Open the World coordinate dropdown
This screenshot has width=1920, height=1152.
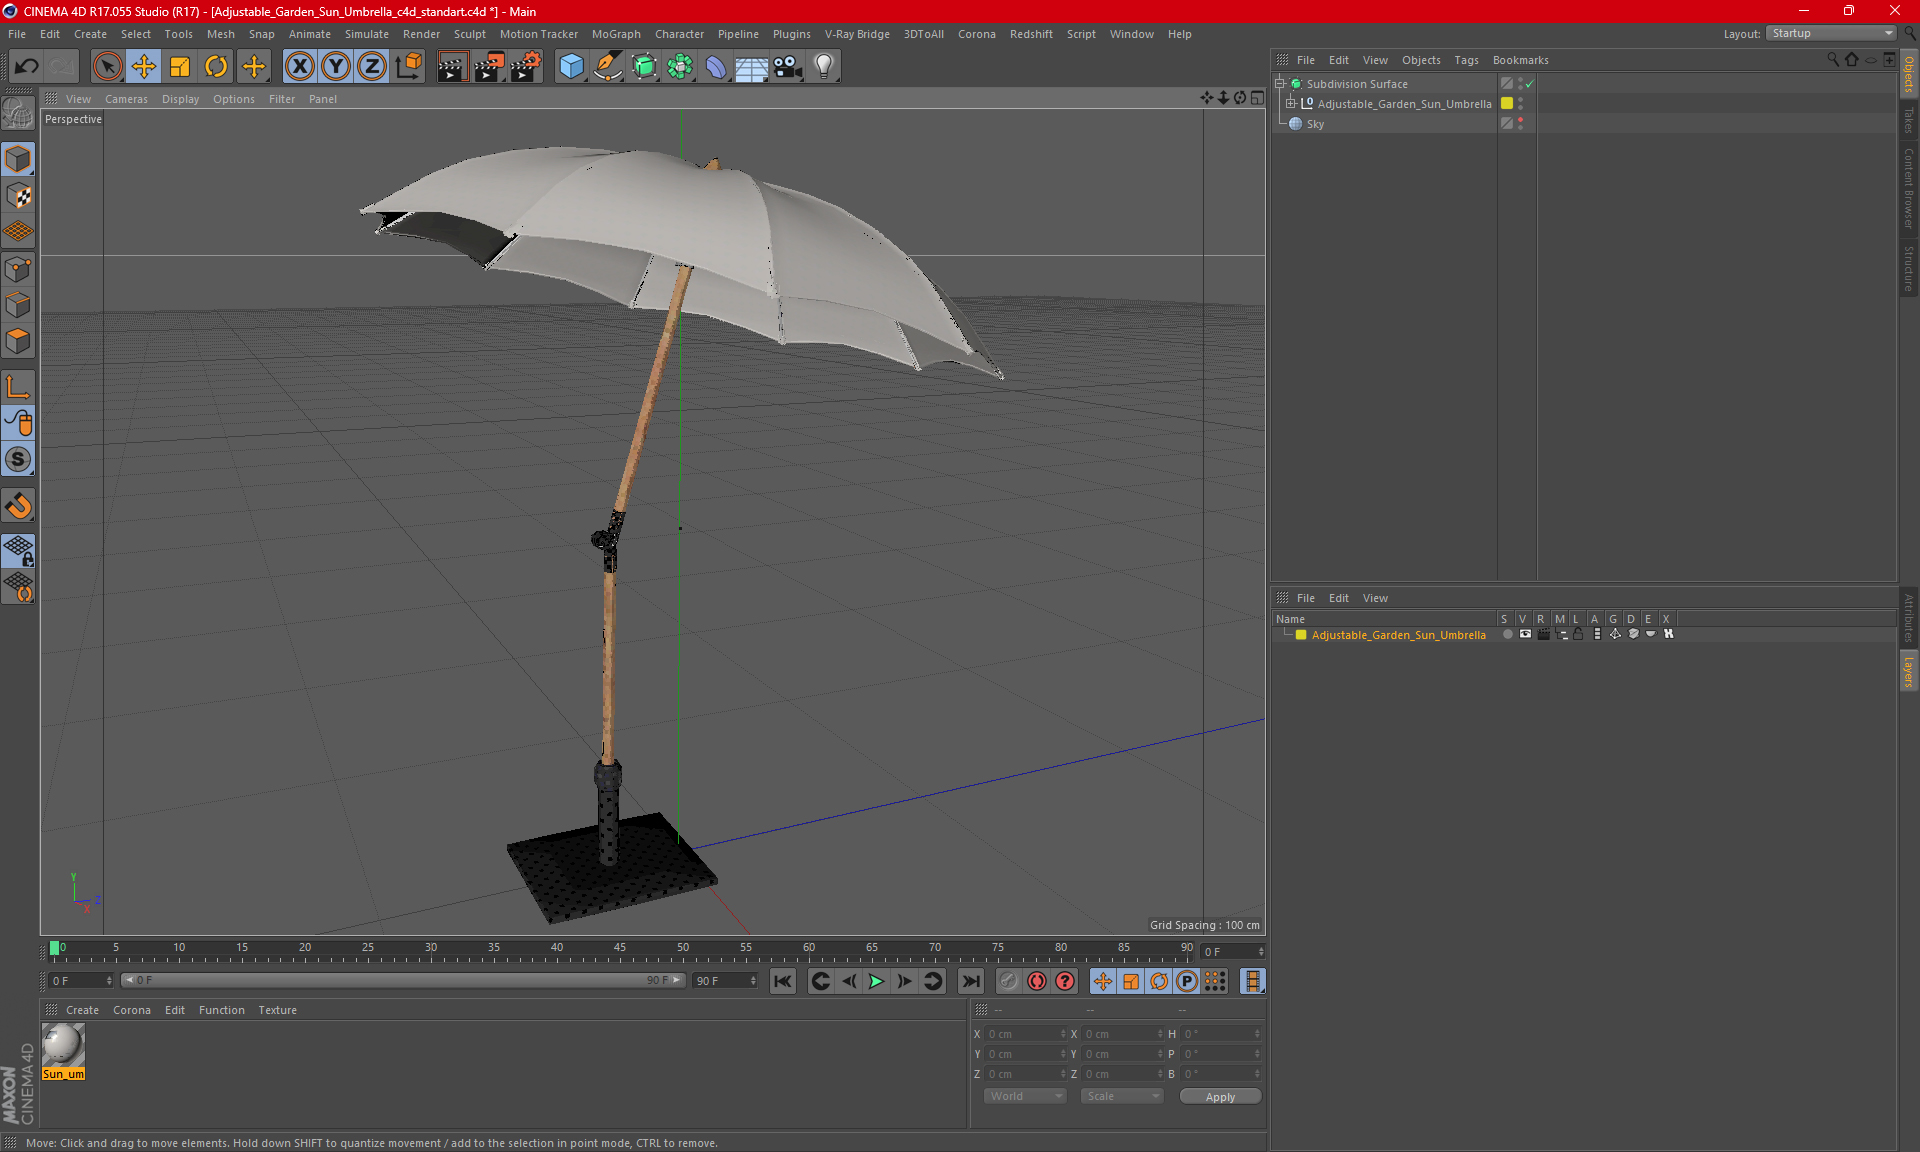click(1026, 1096)
